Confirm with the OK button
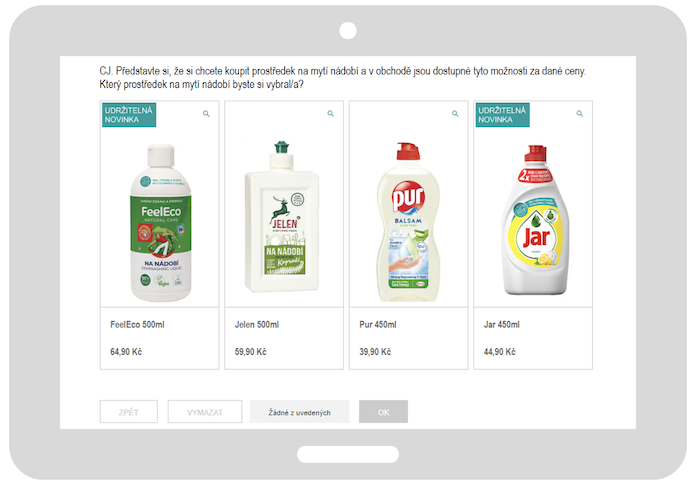Image resolution: width=700 pixels, height=487 pixels. coord(383,412)
